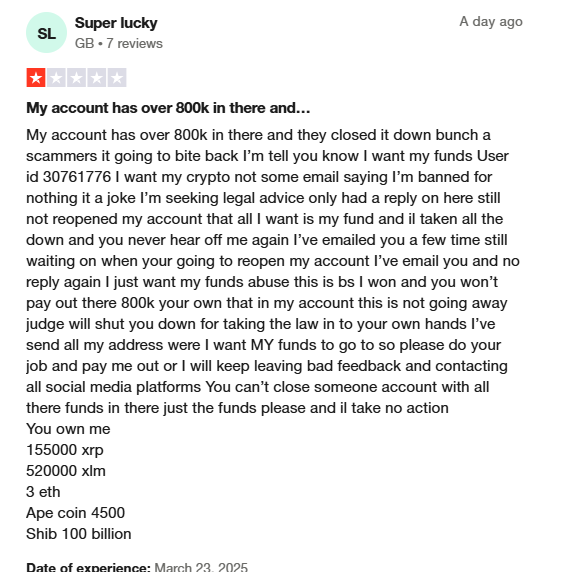Screen dimensions: 582x572
Task: Click the fourth grey star
Action: pyautogui.click(x=97, y=78)
